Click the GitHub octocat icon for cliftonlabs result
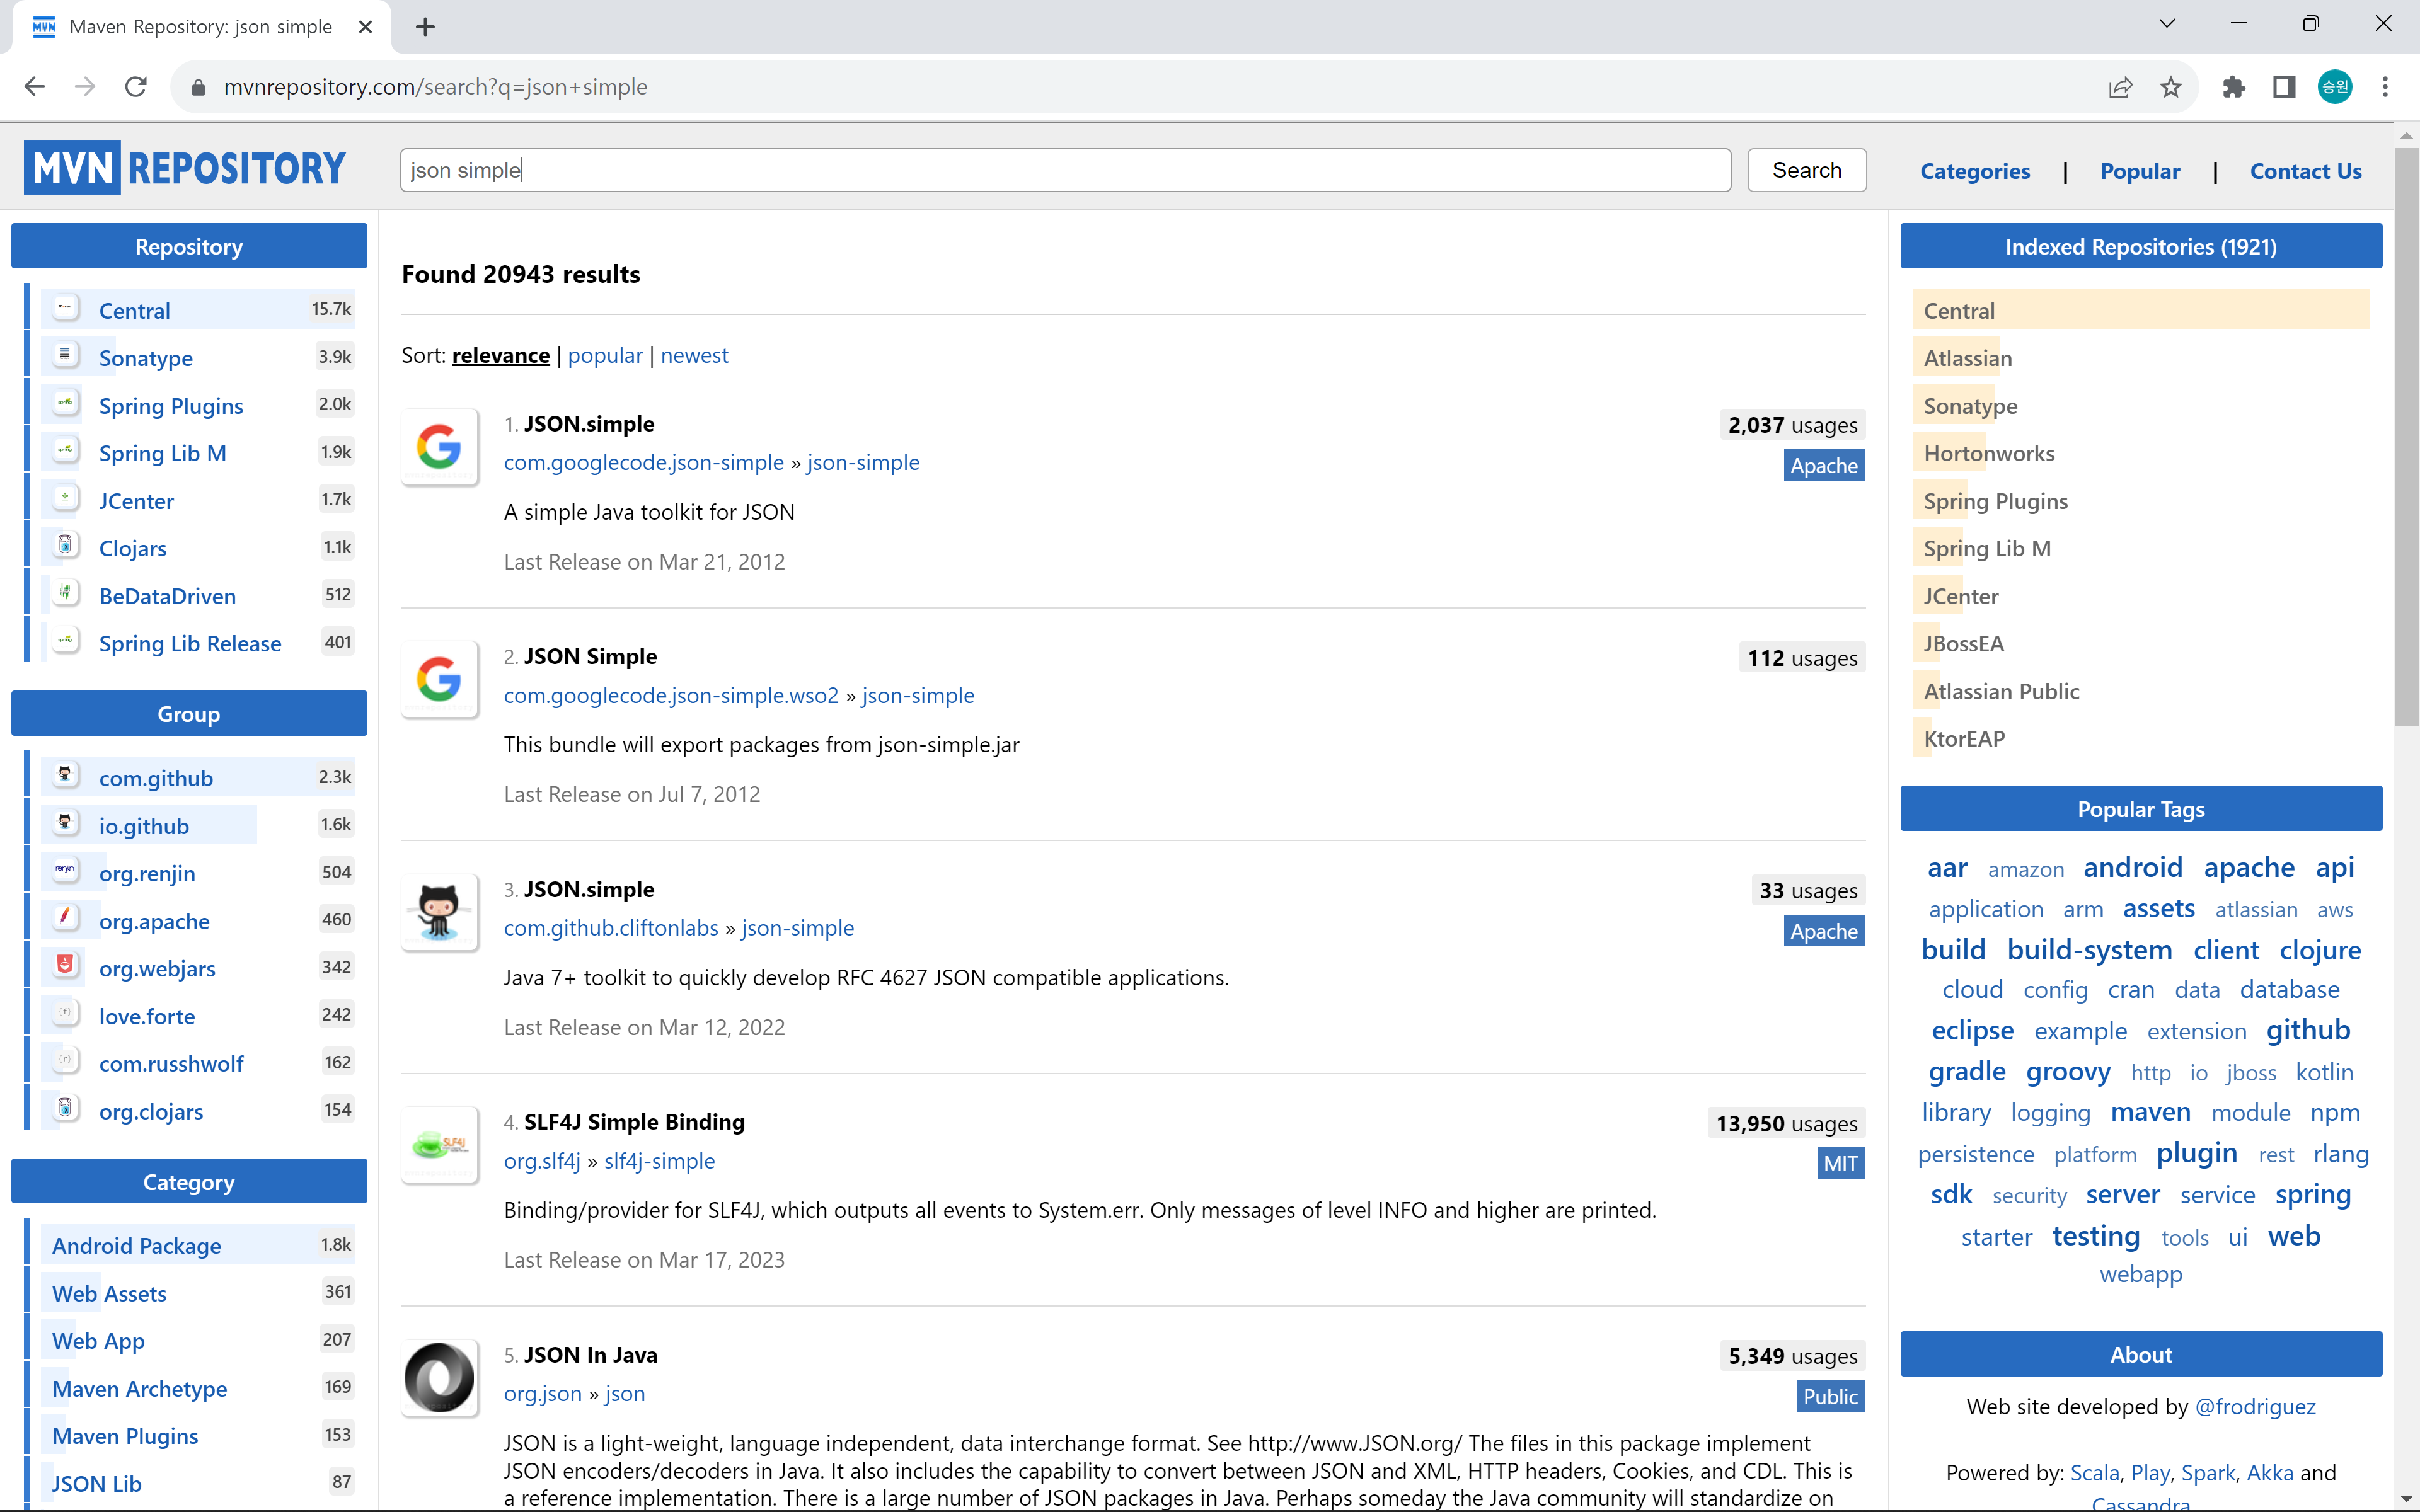 click(x=439, y=912)
